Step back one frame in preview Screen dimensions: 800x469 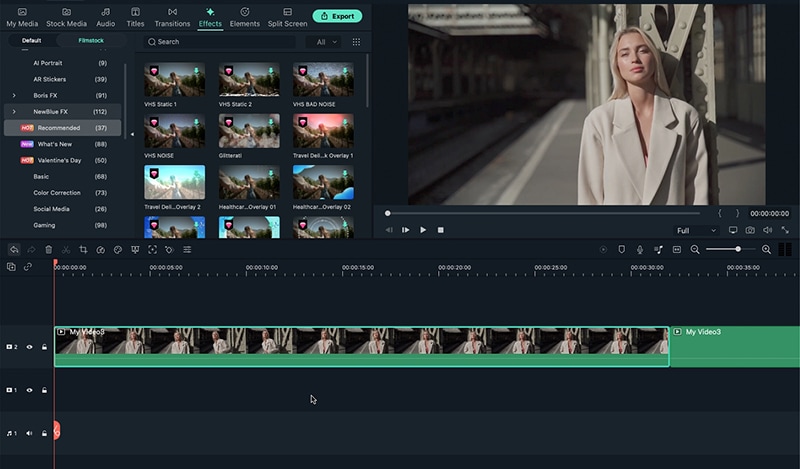tap(389, 230)
